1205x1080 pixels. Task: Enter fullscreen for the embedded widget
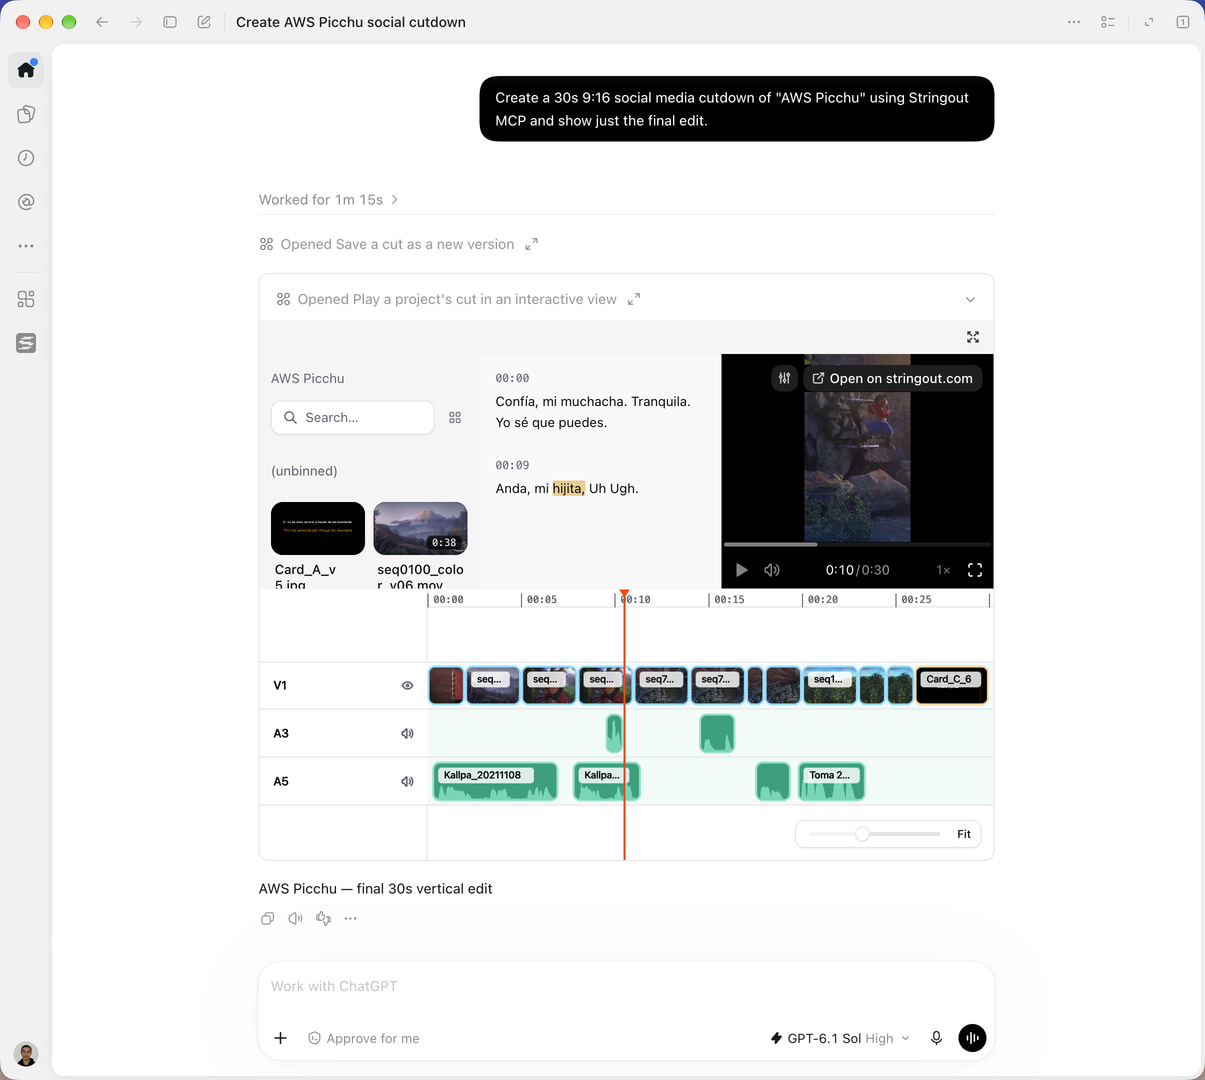(973, 337)
